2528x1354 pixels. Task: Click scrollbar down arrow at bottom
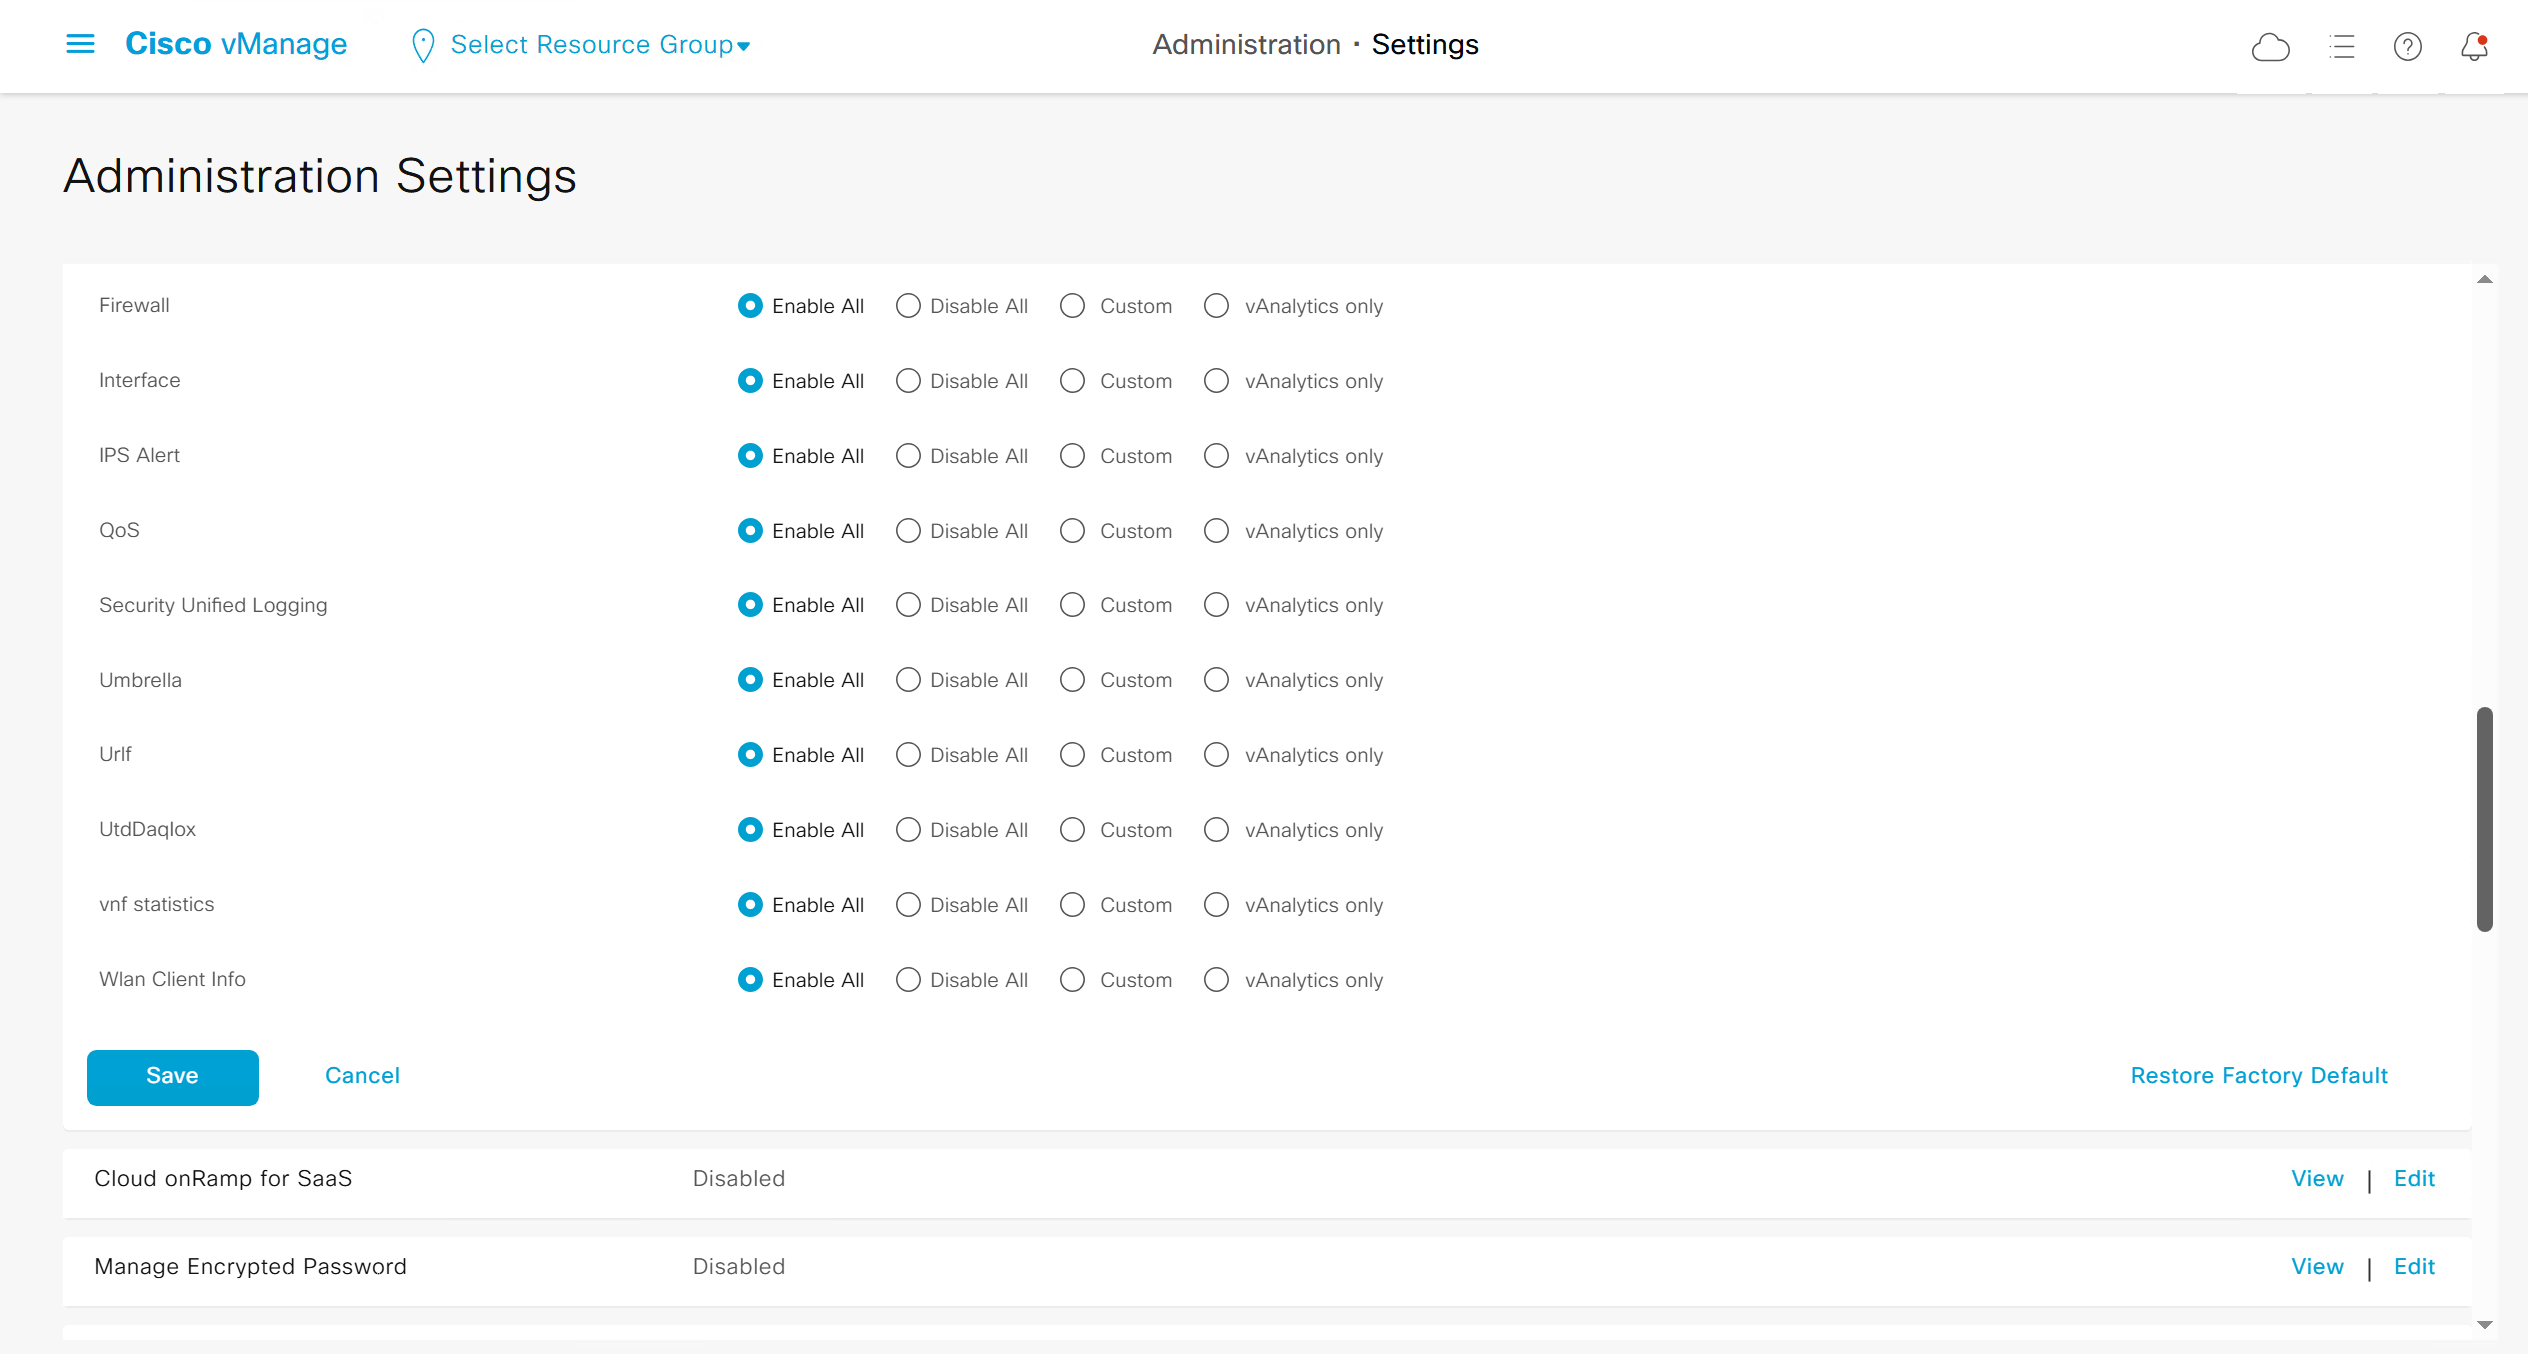[x=2484, y=1325]
